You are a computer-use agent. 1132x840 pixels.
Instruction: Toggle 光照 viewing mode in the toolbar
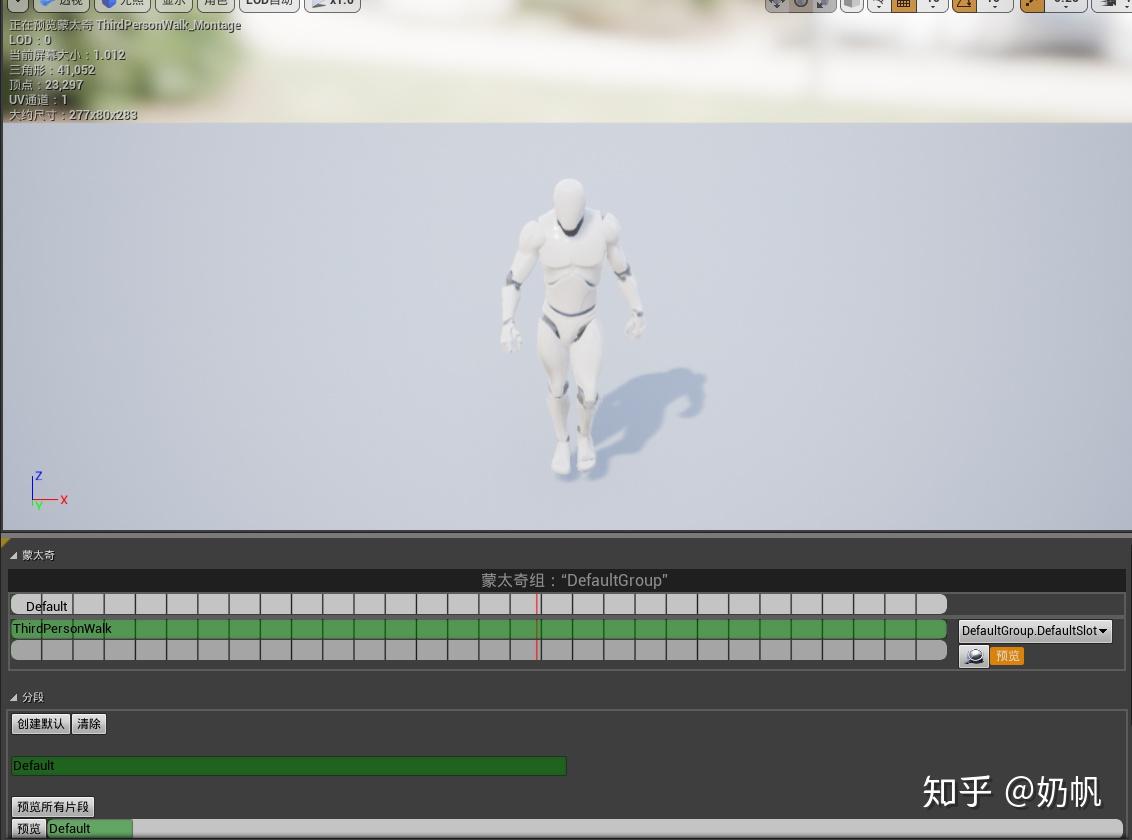[122, 3]
